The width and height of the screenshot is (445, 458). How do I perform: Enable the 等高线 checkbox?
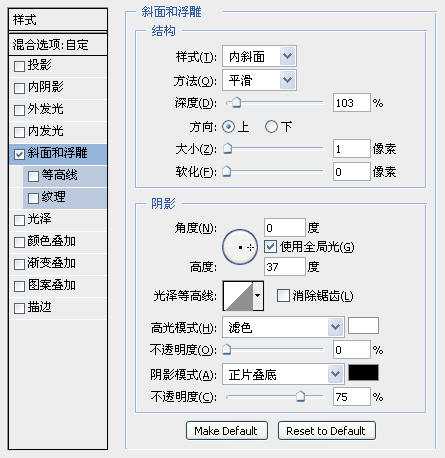point(33,176)
